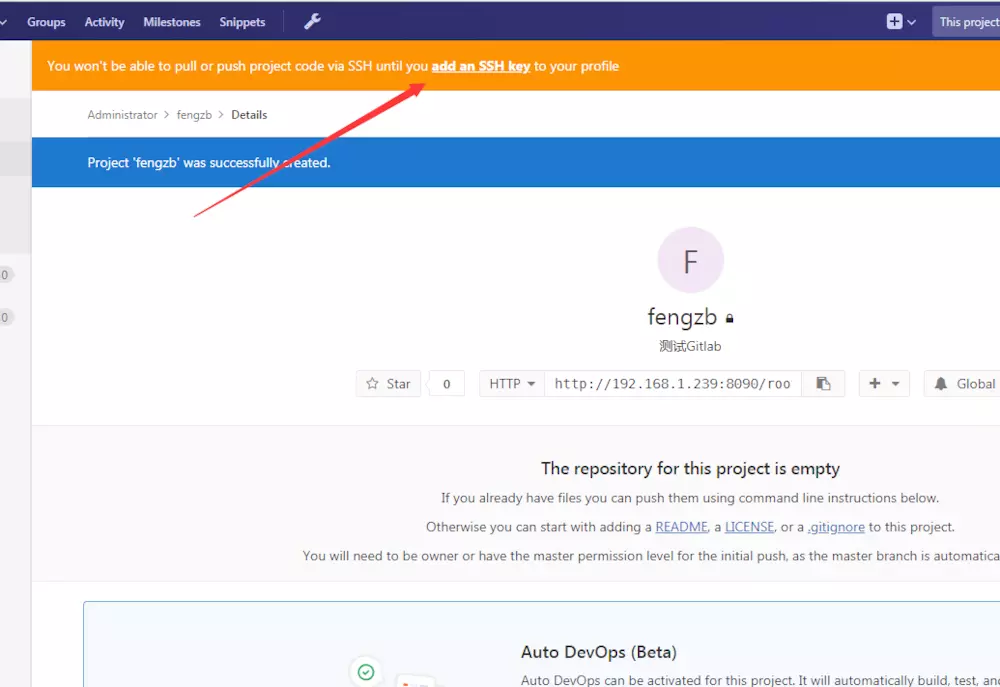
Task: Click the project avatar letter F
Action: coord(690,261)
